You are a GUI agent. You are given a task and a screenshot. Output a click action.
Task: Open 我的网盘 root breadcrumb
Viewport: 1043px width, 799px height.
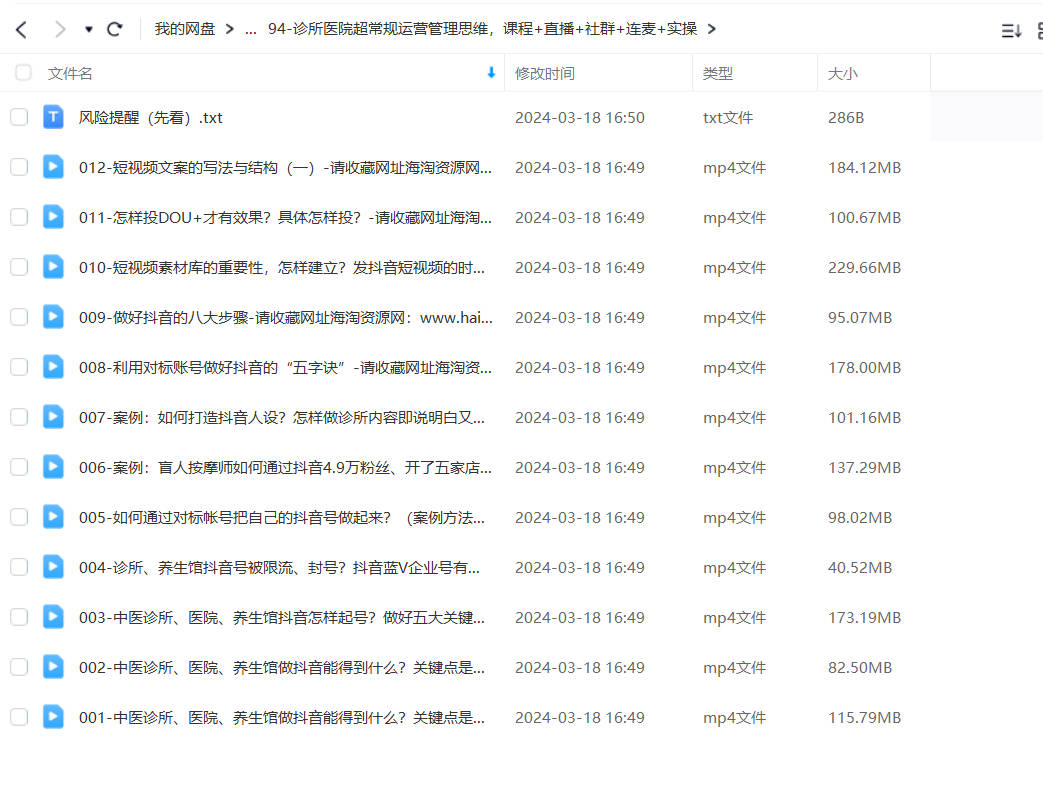[x=185, y=29]
